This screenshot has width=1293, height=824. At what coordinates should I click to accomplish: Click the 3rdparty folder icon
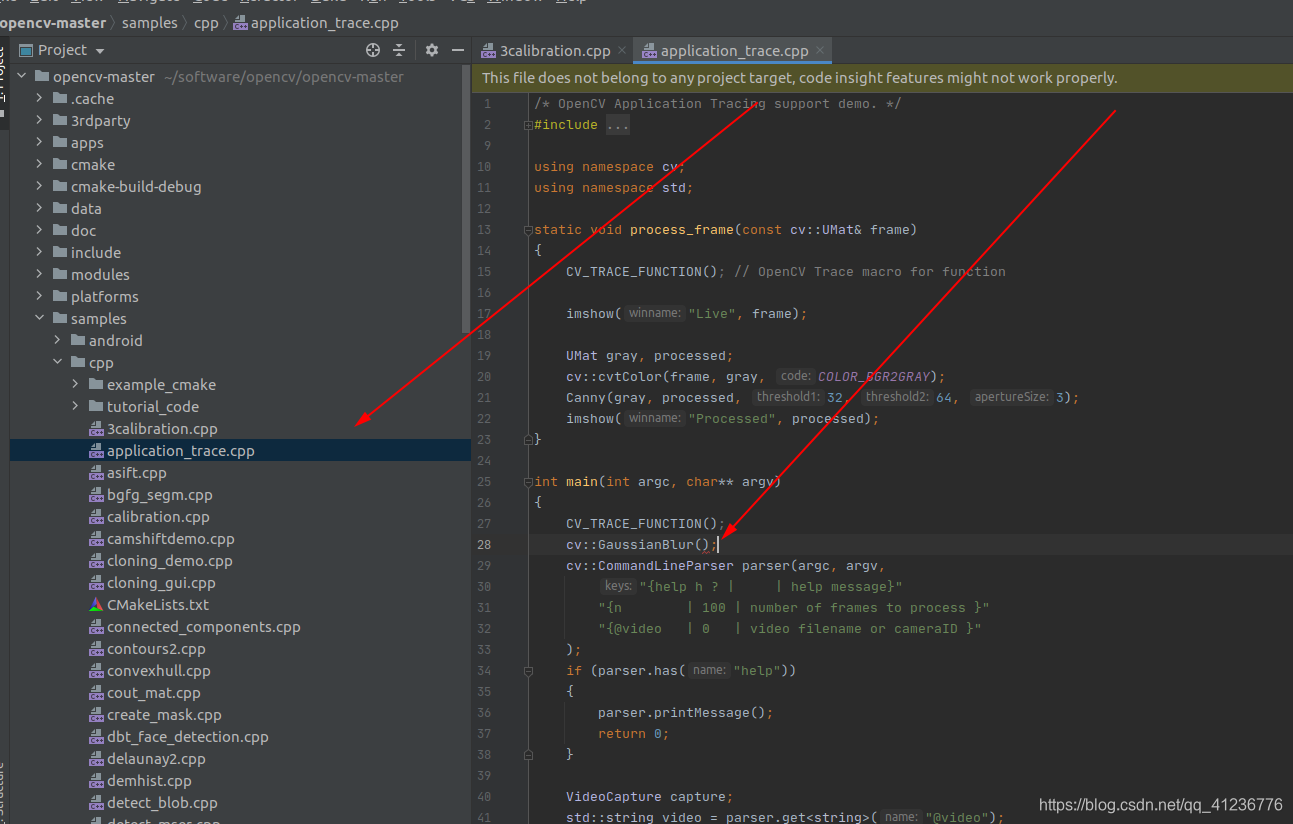coord(60,121)
